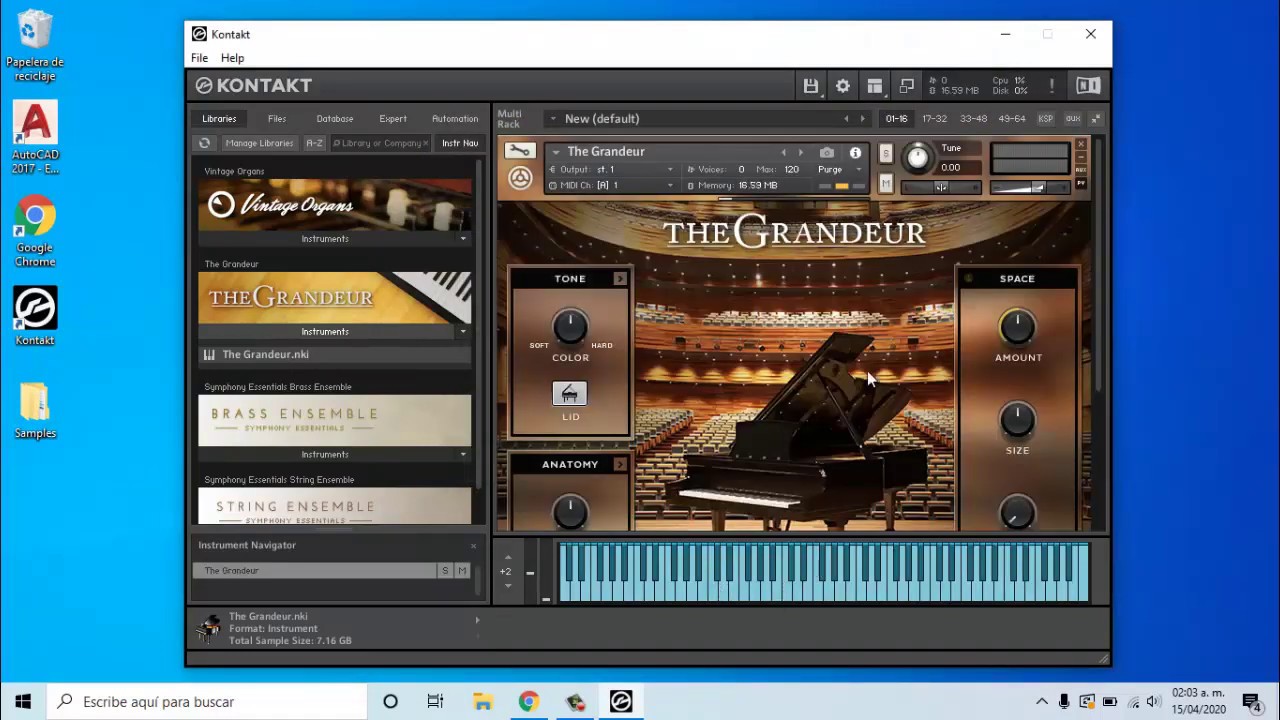Open The Grandeur instrument name dropdown
Screen dimensions: 1280x720
tap(556, 152)
